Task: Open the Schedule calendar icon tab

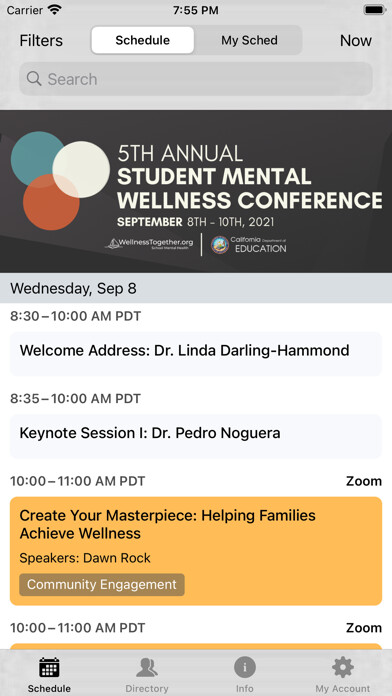Action: point(49,668)
